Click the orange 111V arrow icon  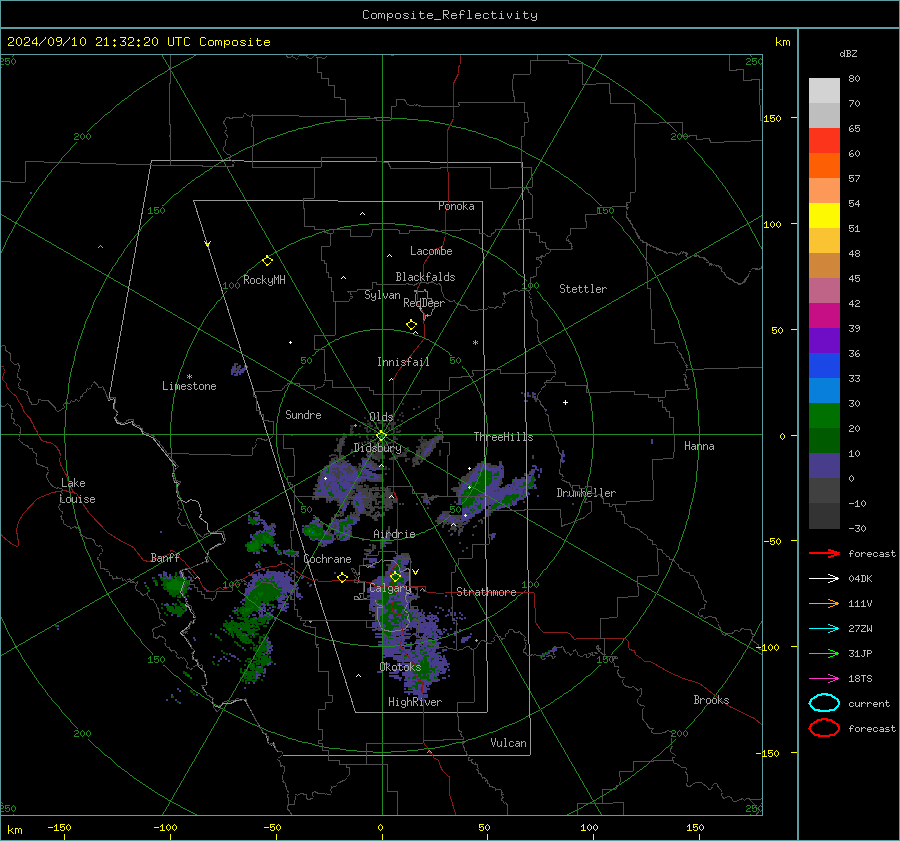[x=824, y=603]
